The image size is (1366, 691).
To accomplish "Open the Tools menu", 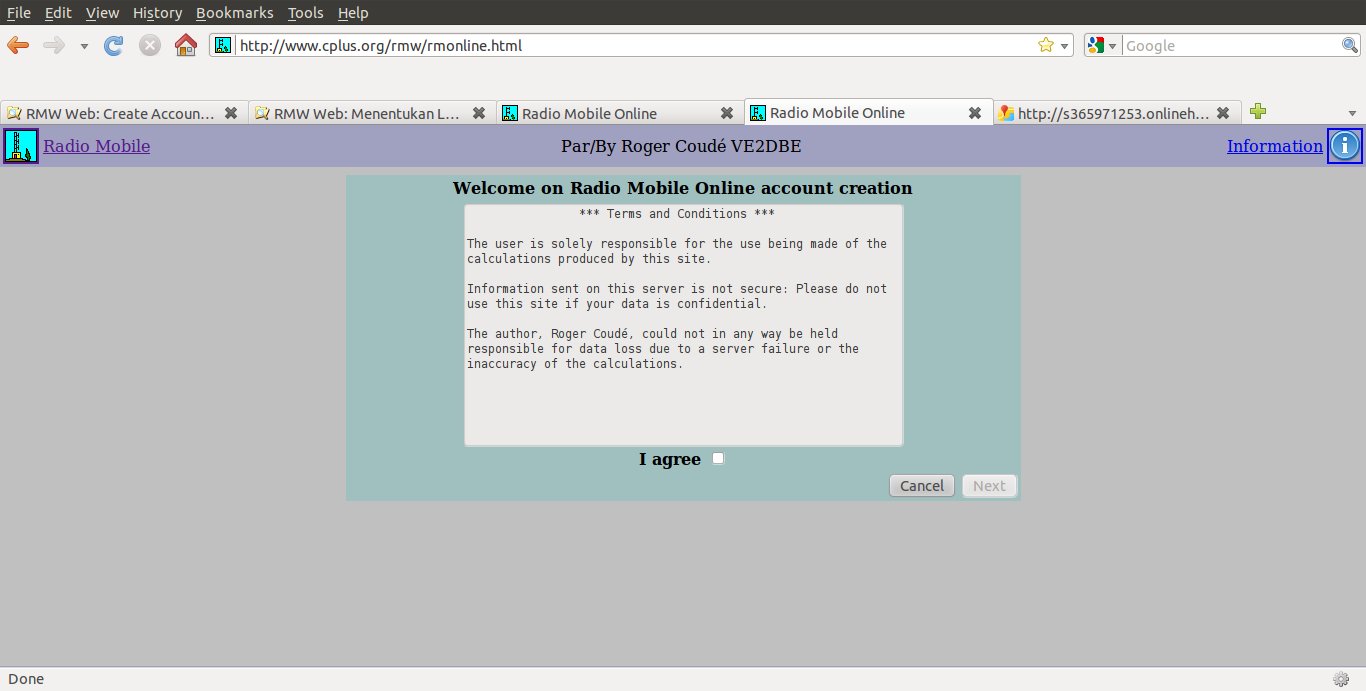I will pyautogui.click(x=305, y=13).
